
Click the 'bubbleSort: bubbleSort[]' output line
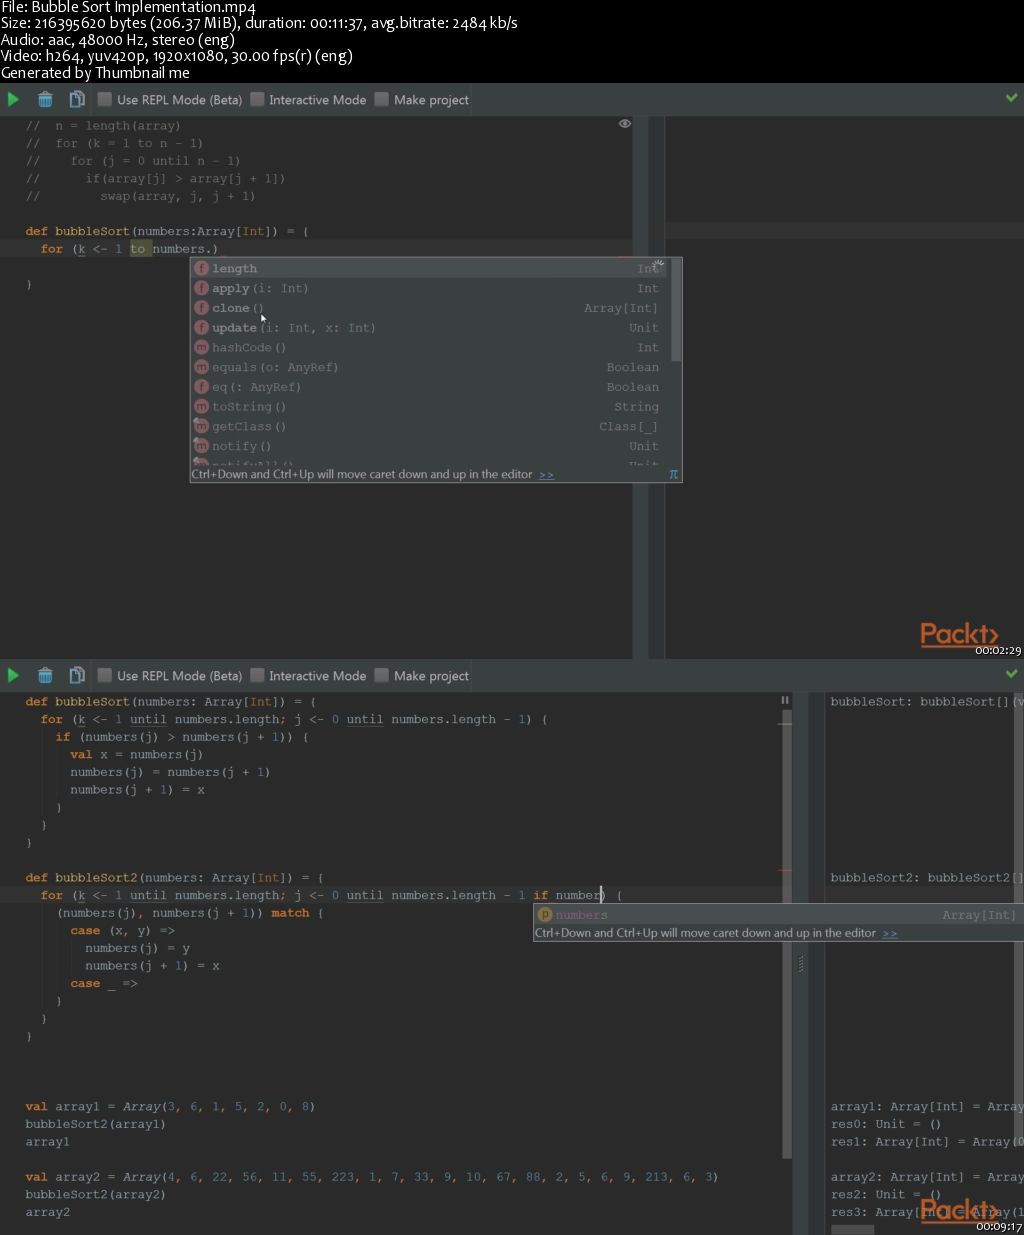[927, 701]
